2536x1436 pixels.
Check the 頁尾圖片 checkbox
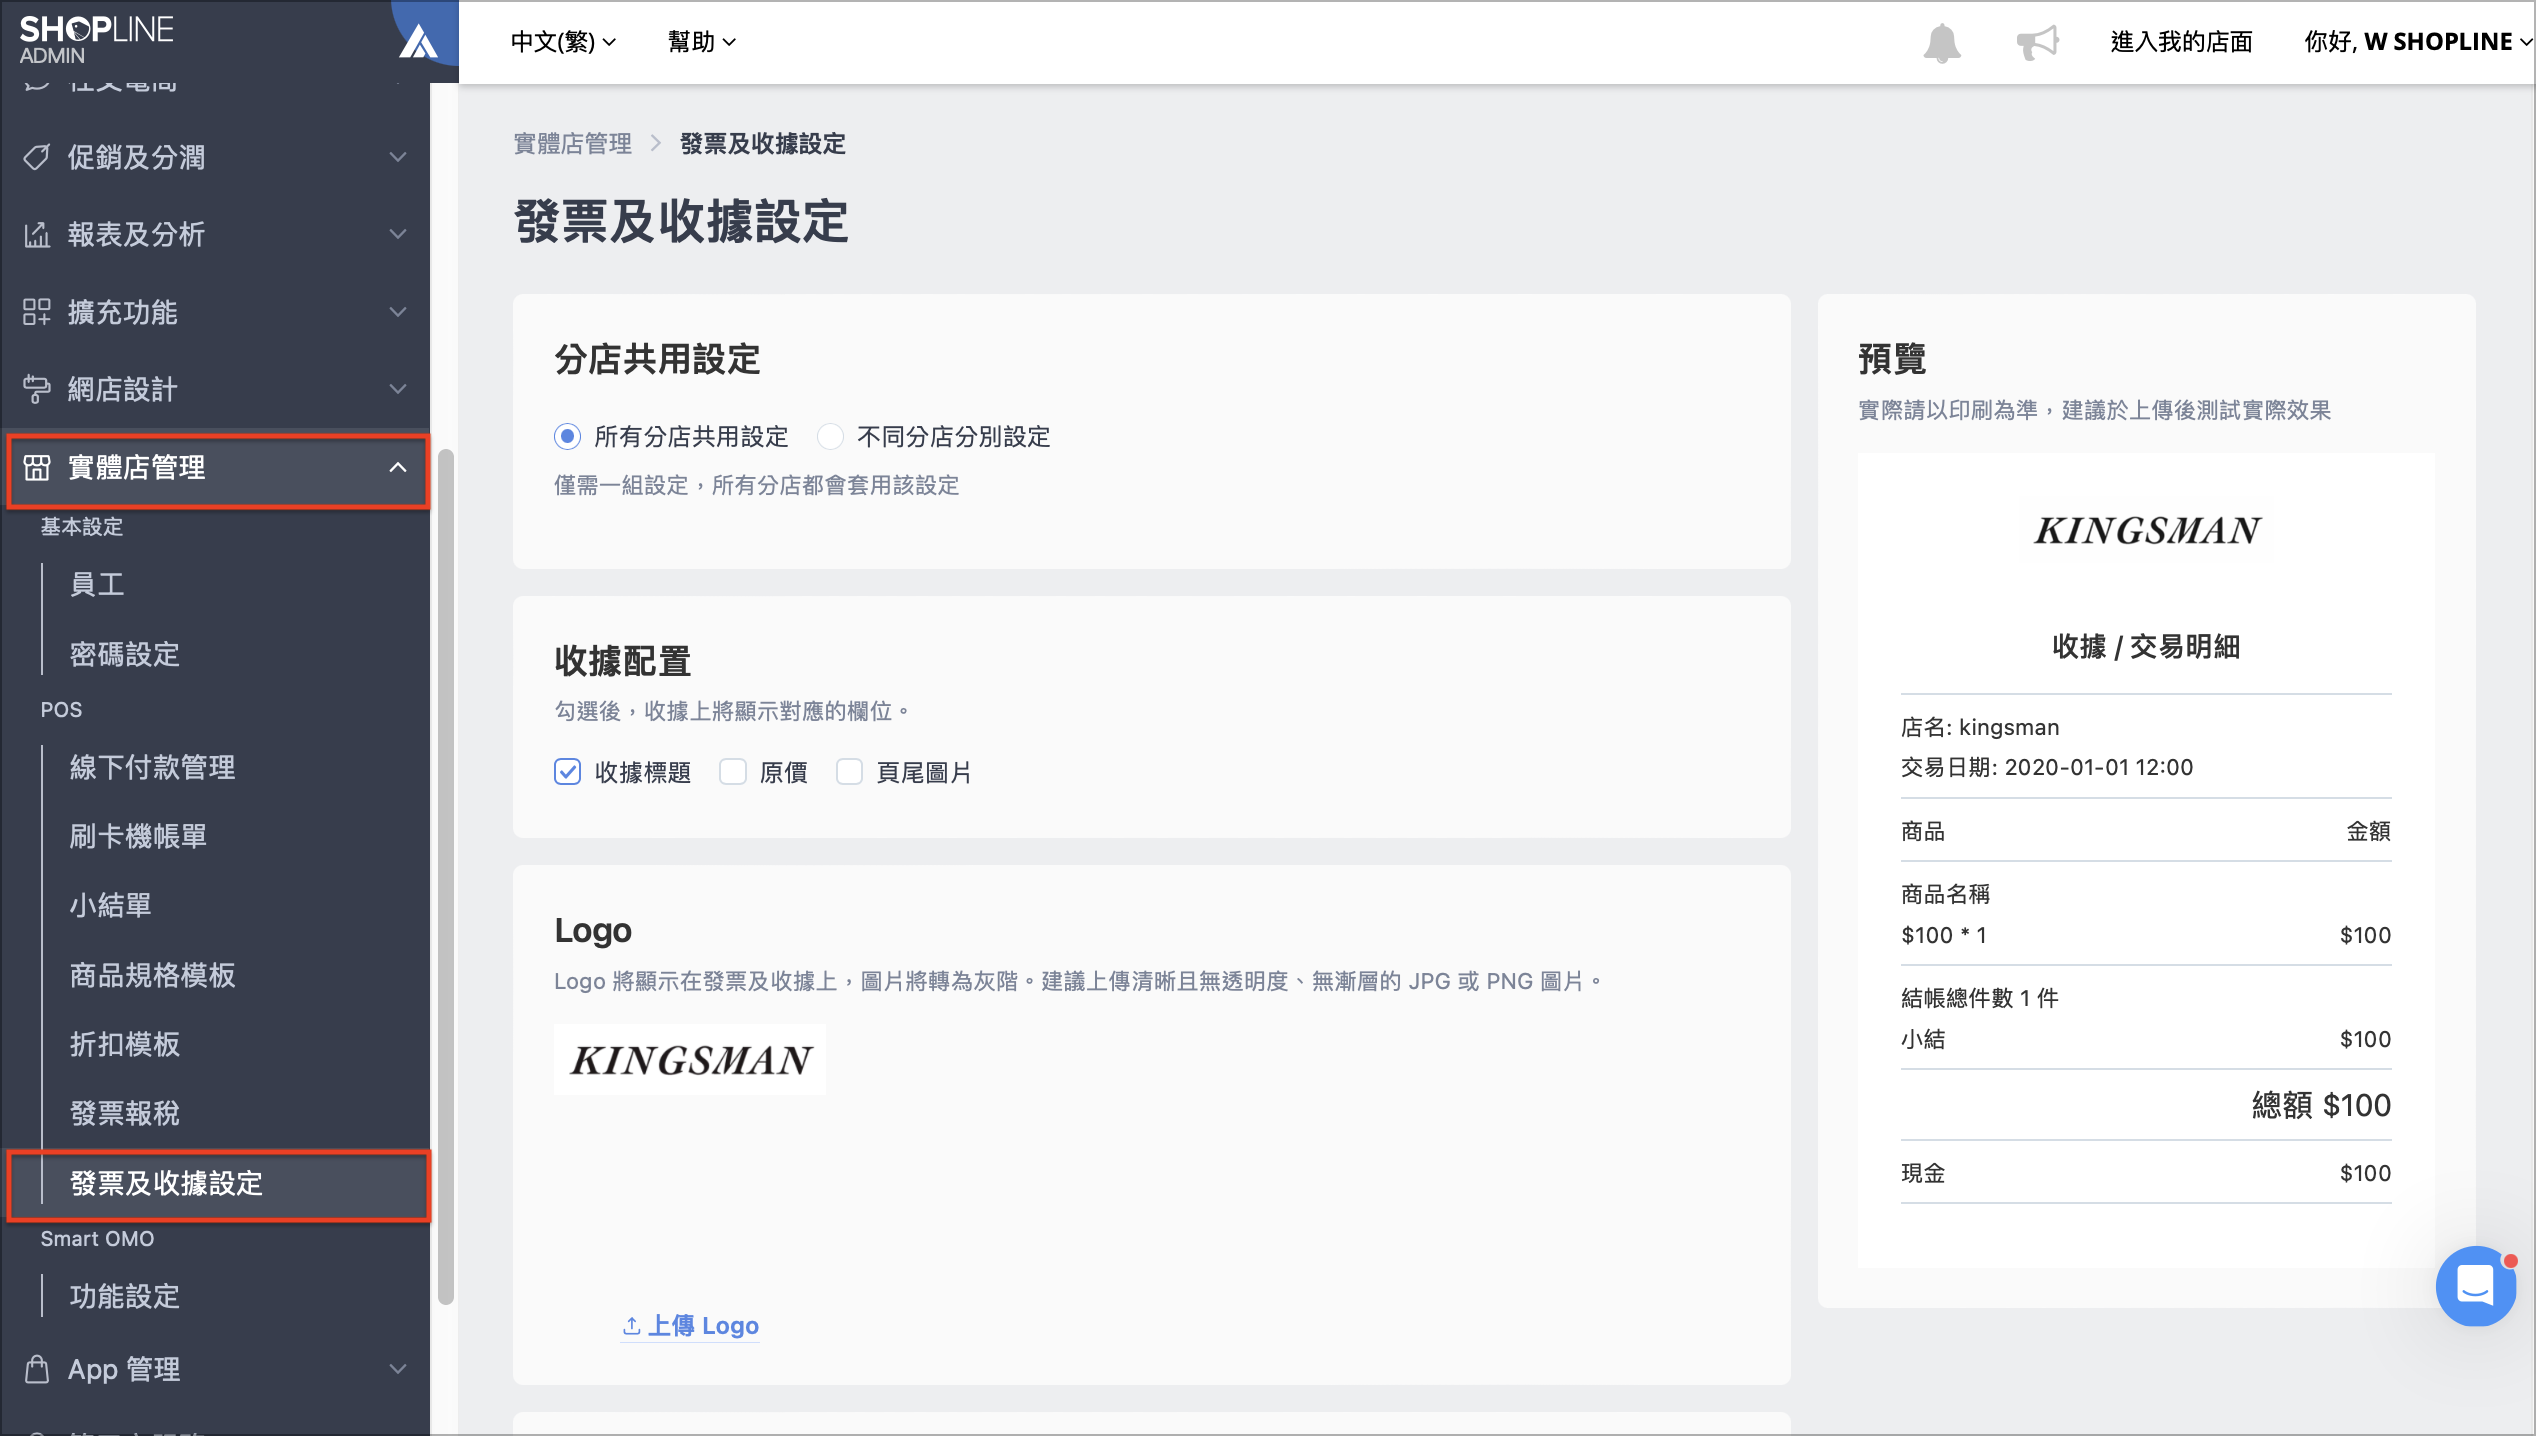[849, 772]
